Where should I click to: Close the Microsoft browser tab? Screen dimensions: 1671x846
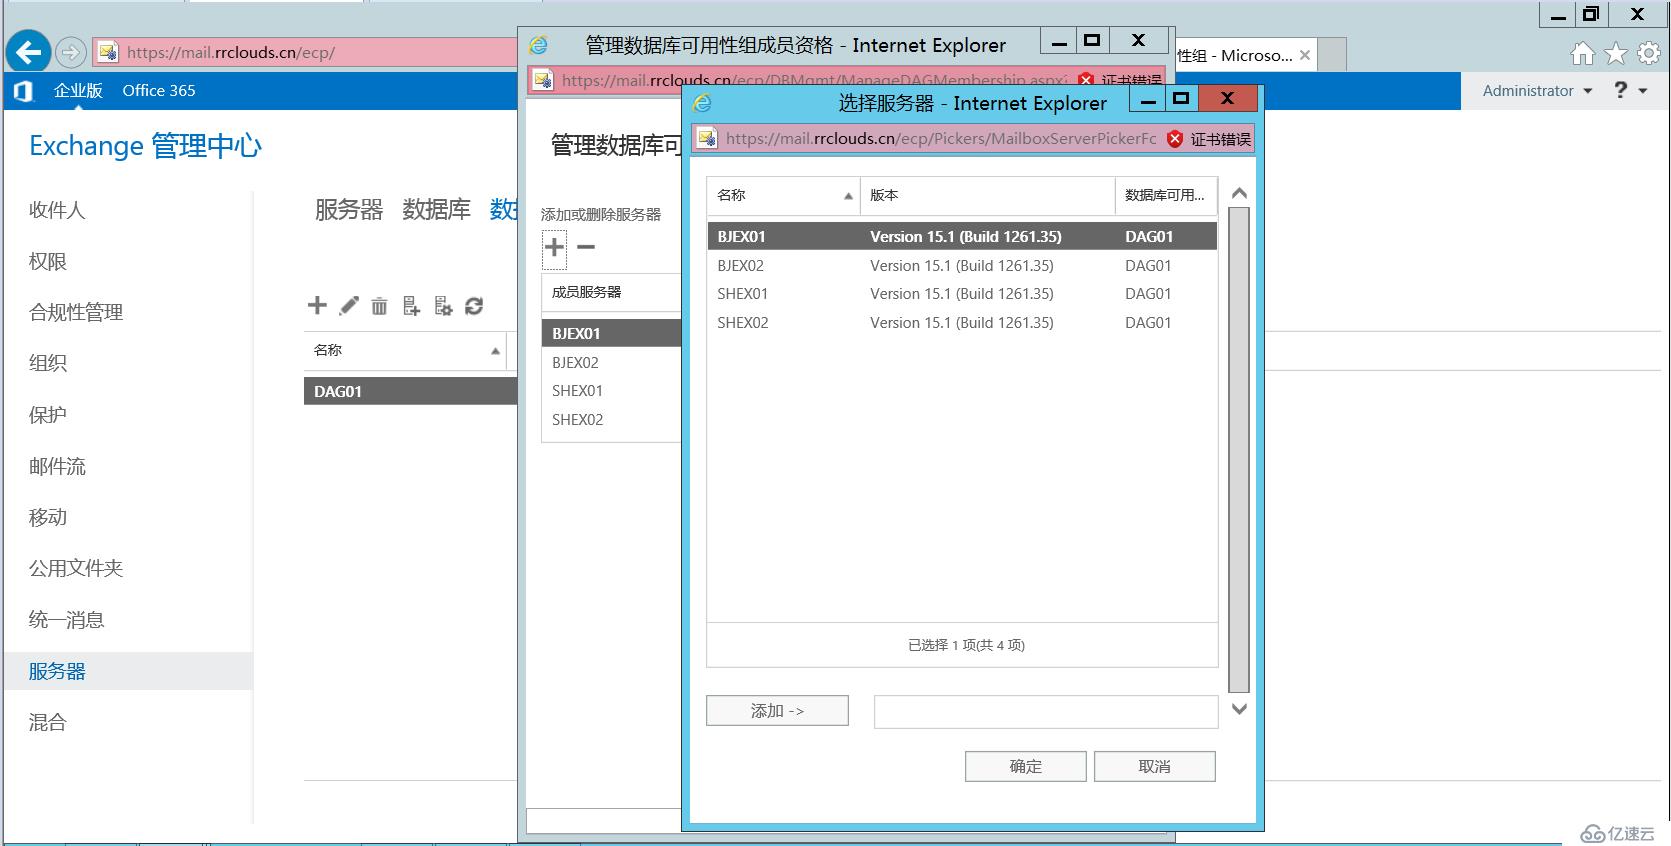pyautogui.click(x=1305, y=55)
